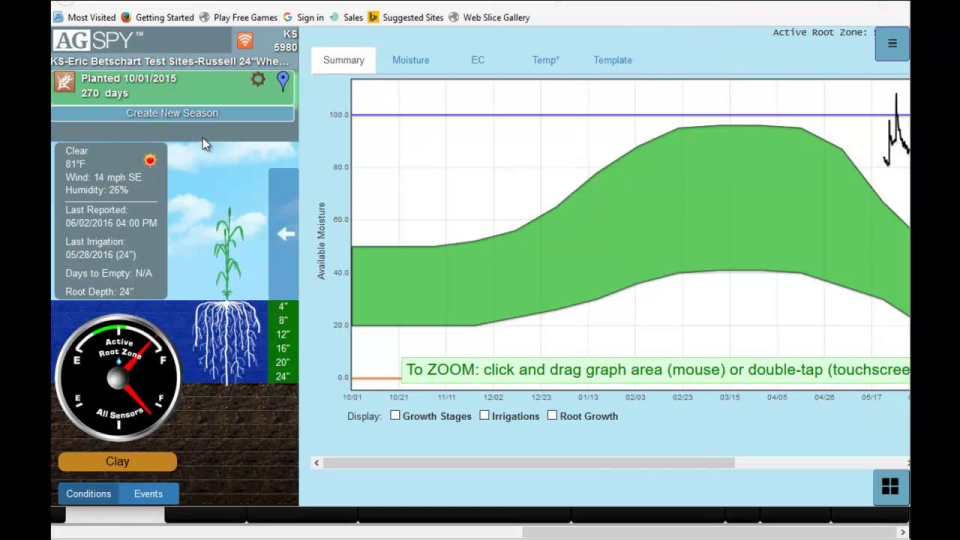This screenshot has height=540, width=960.
Task: Click the graph horizontal scrollbar thumb
Action: tap(529, 463)
